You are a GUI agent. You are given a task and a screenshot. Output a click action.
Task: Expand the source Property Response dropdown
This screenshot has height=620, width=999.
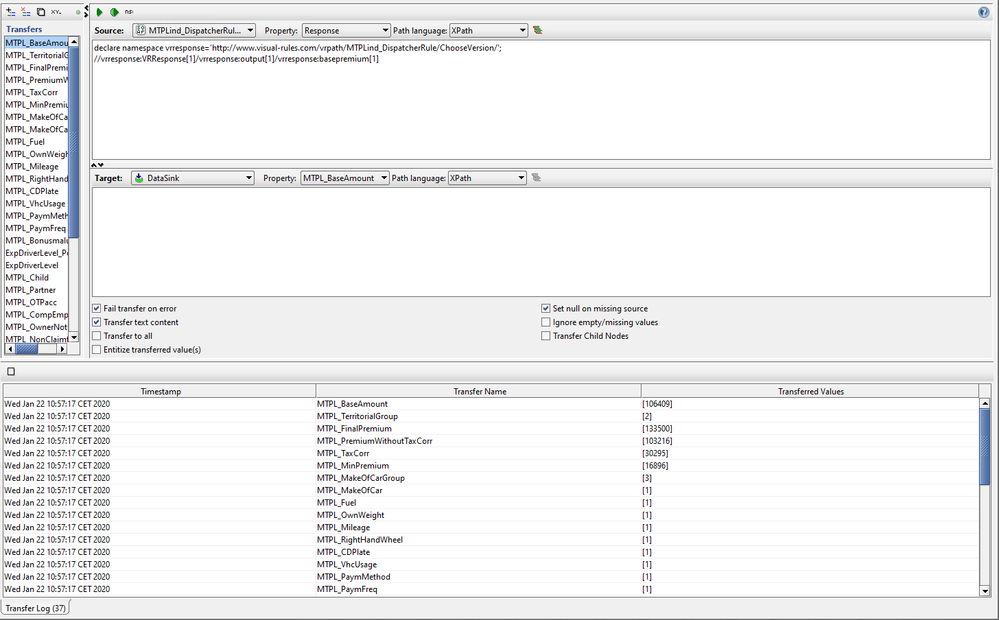point(345,31)
